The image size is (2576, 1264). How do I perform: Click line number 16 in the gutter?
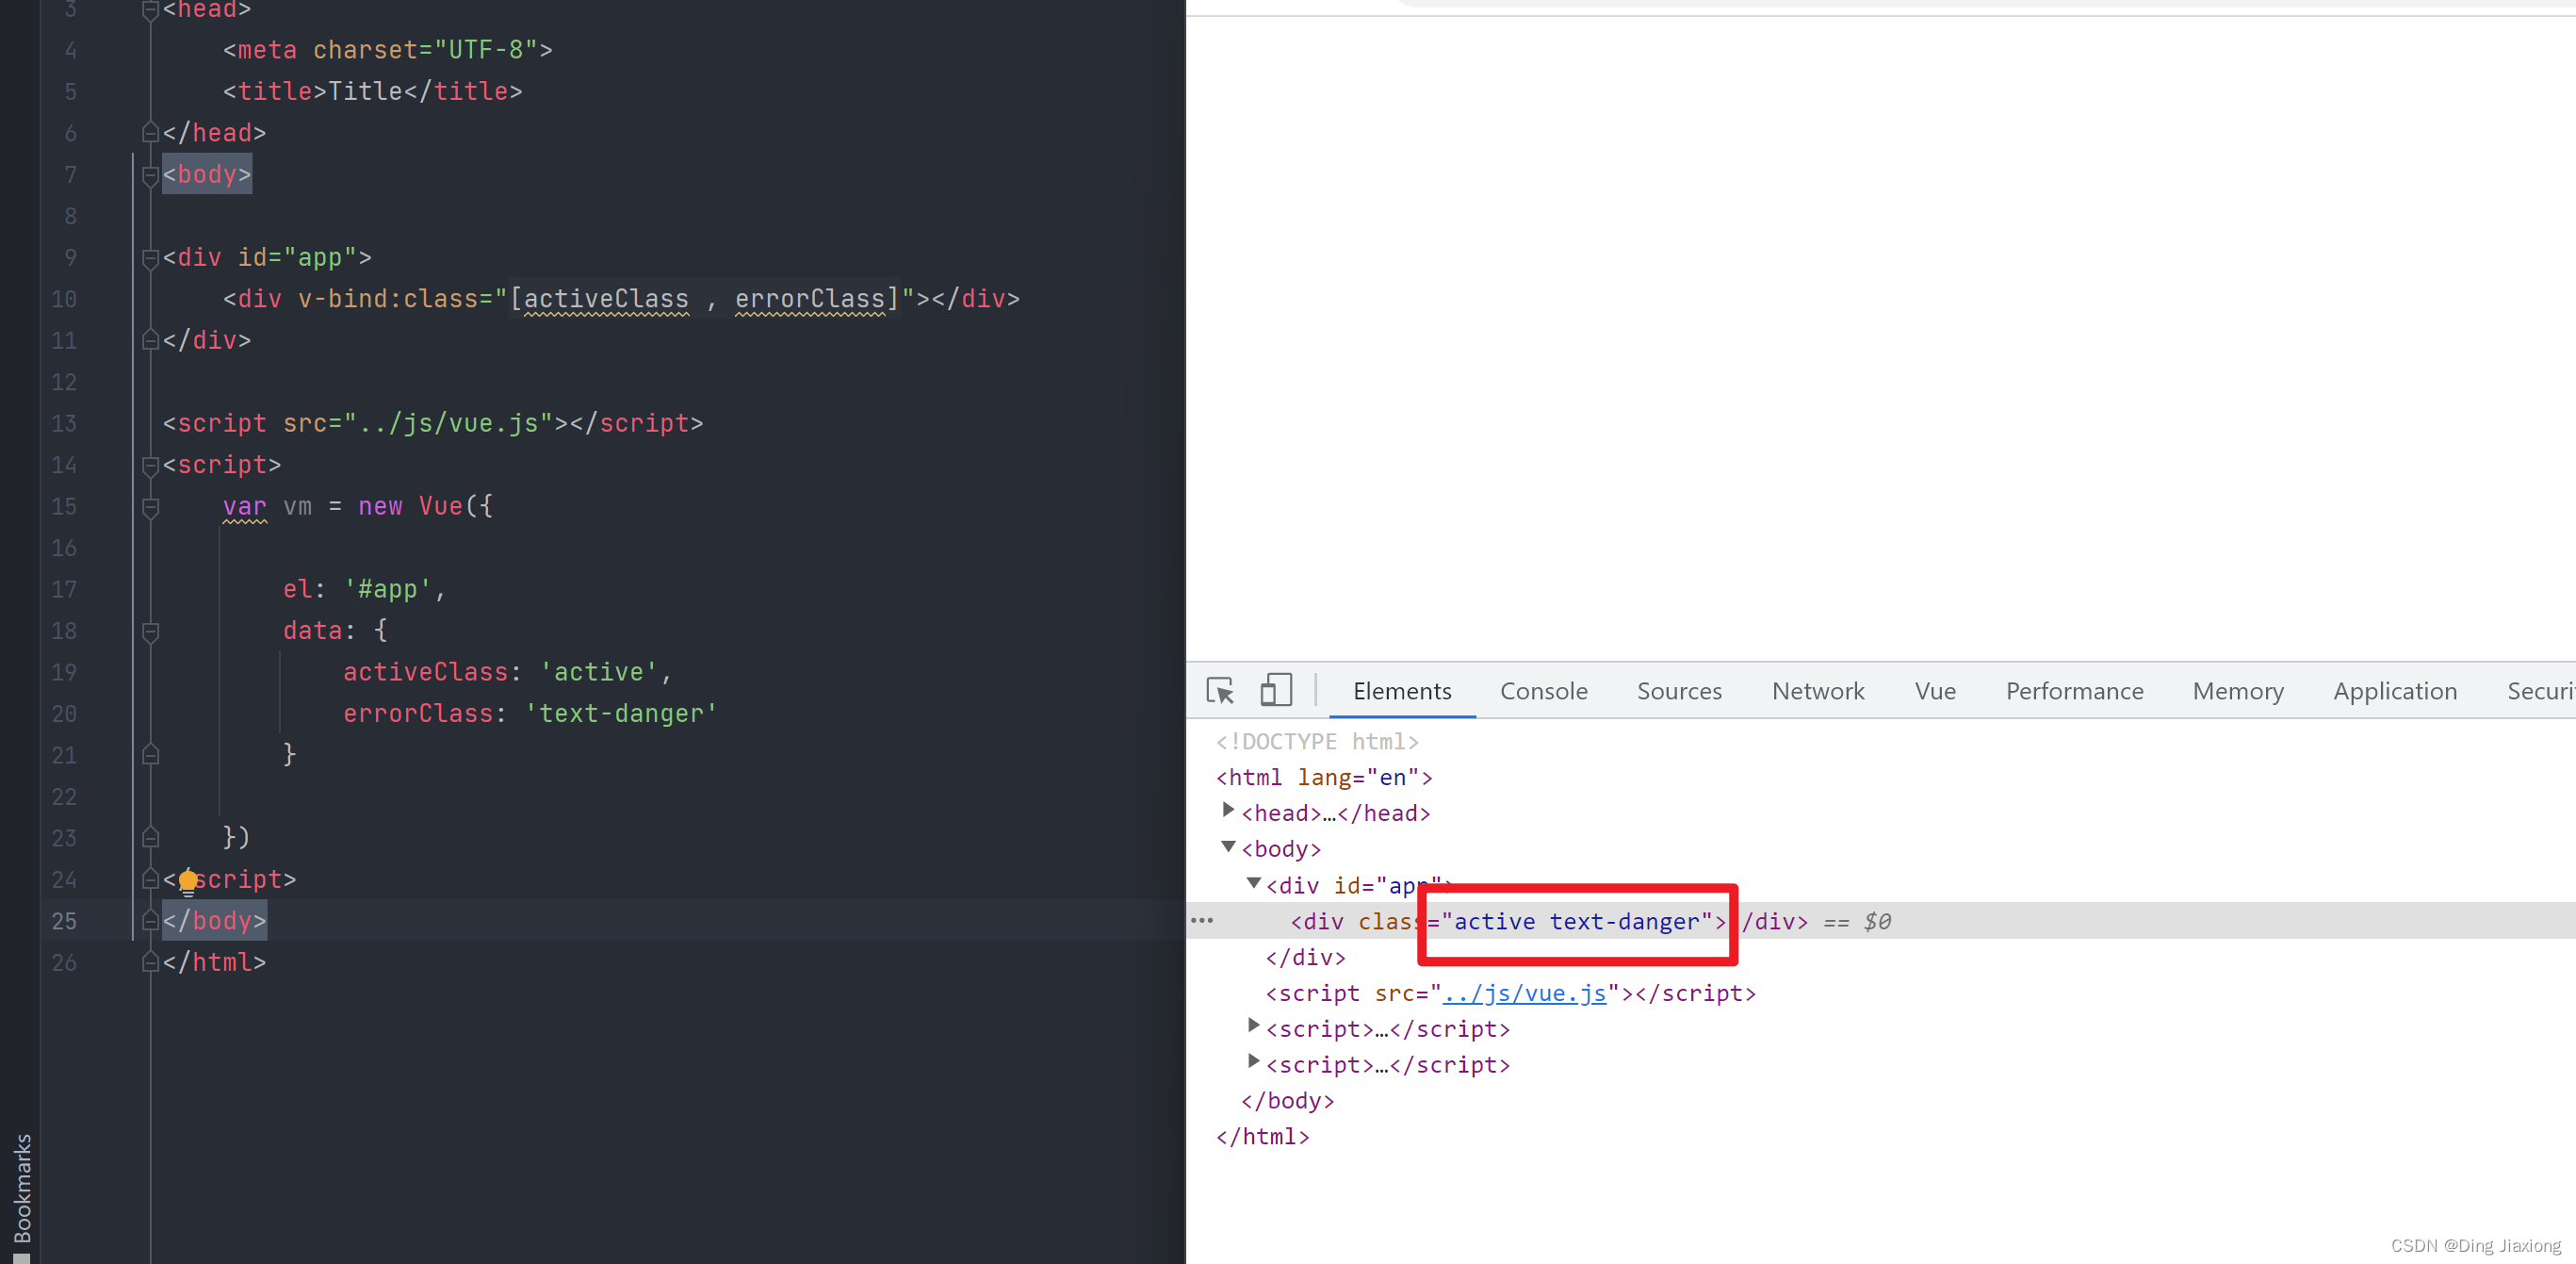(63, 548)
